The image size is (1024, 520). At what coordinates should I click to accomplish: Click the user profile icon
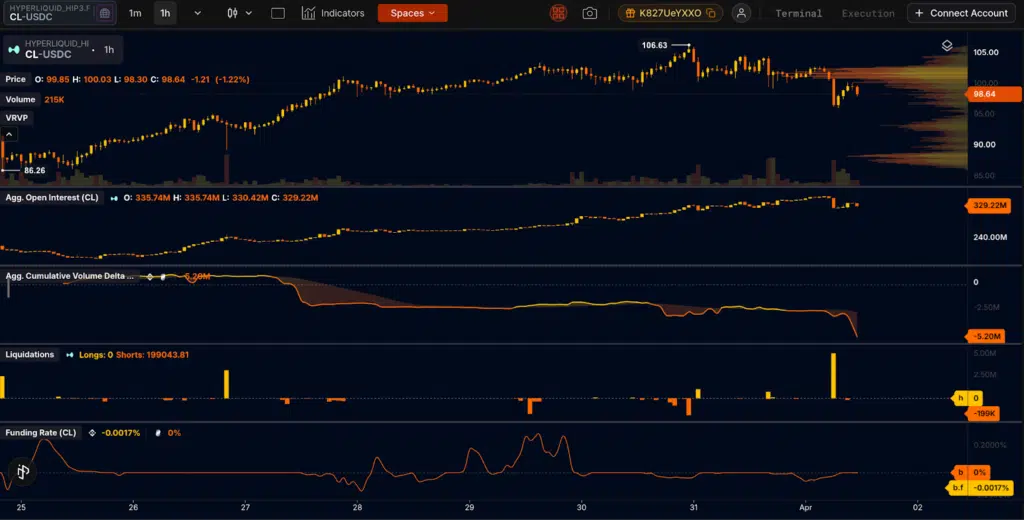pyautogui.click(x=741, y=13)
